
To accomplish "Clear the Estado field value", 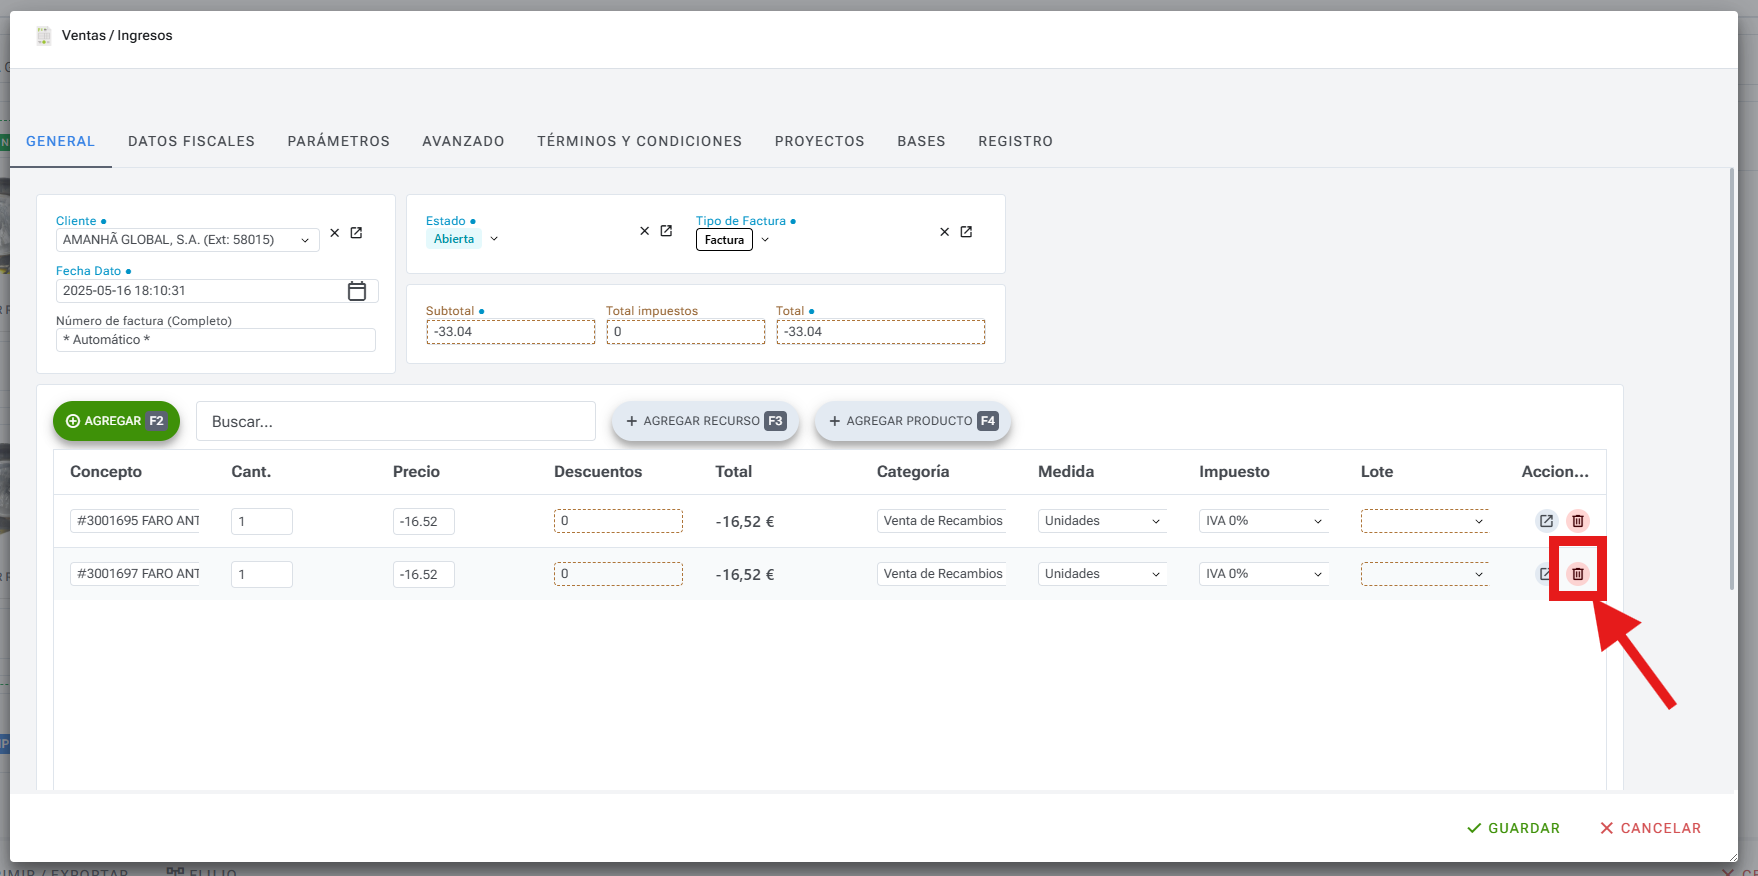I will pyautogui.click(x=645, y=231).
